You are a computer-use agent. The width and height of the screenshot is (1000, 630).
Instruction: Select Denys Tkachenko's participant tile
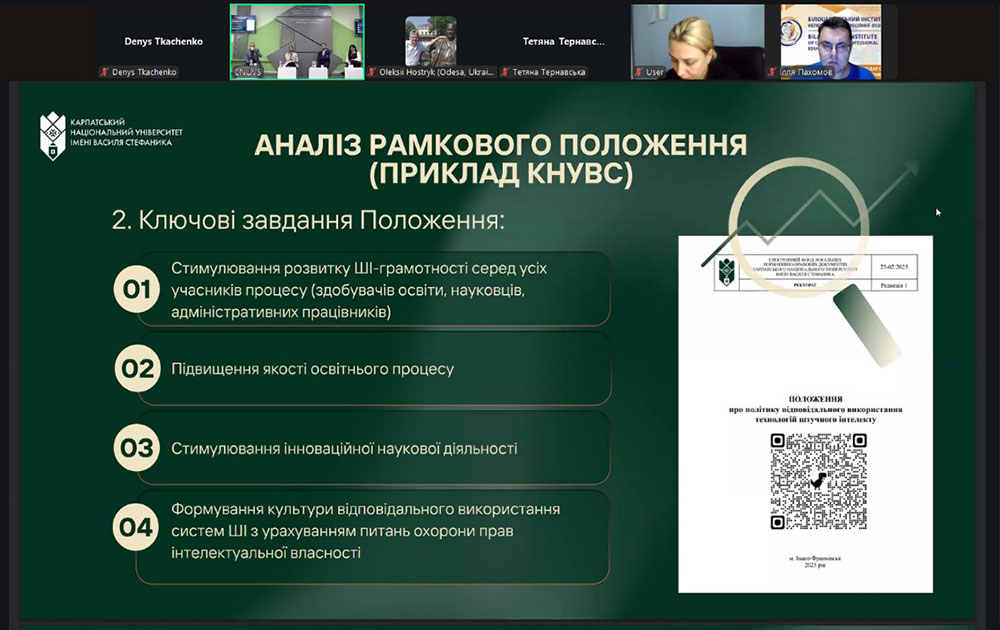[163, 41]
